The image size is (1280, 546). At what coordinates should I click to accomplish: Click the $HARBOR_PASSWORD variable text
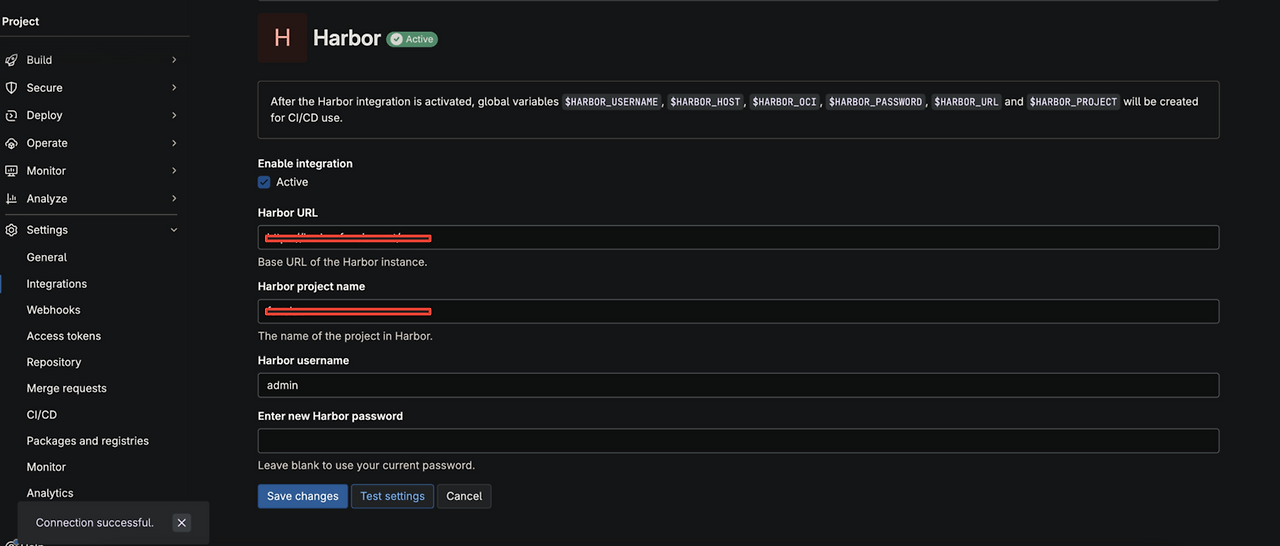875,102
